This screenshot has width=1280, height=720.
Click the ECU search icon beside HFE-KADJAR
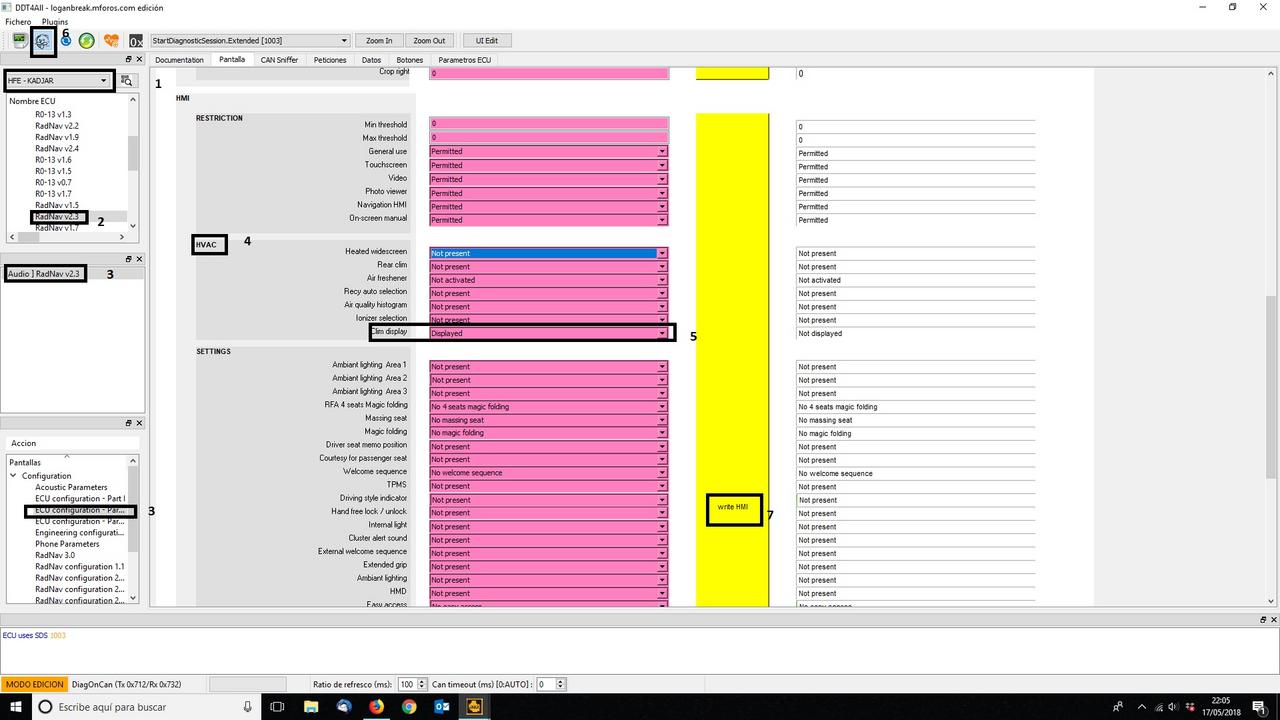(126, 80)
